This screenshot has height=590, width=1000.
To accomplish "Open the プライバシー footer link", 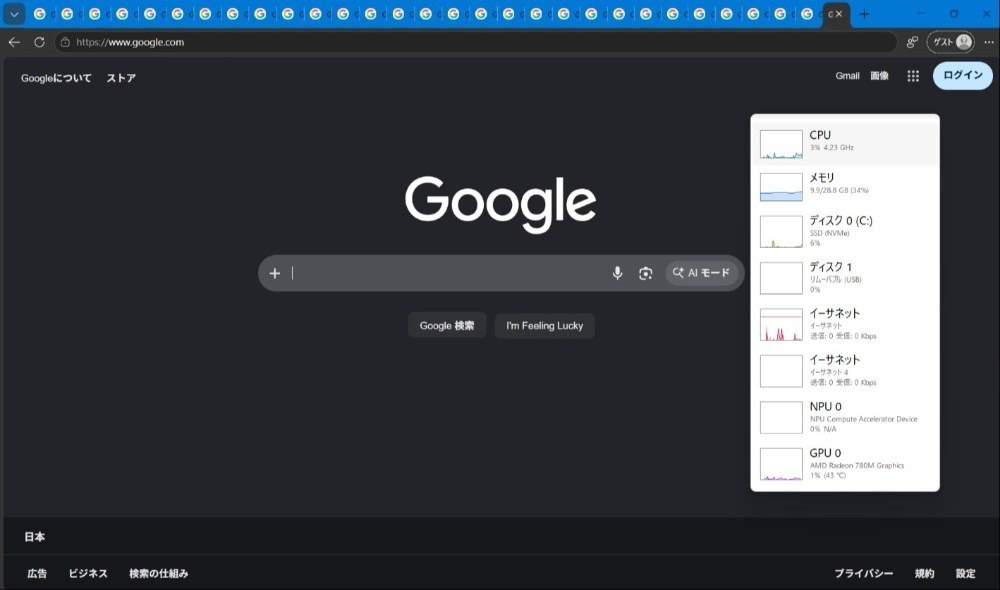I will 864,573.
